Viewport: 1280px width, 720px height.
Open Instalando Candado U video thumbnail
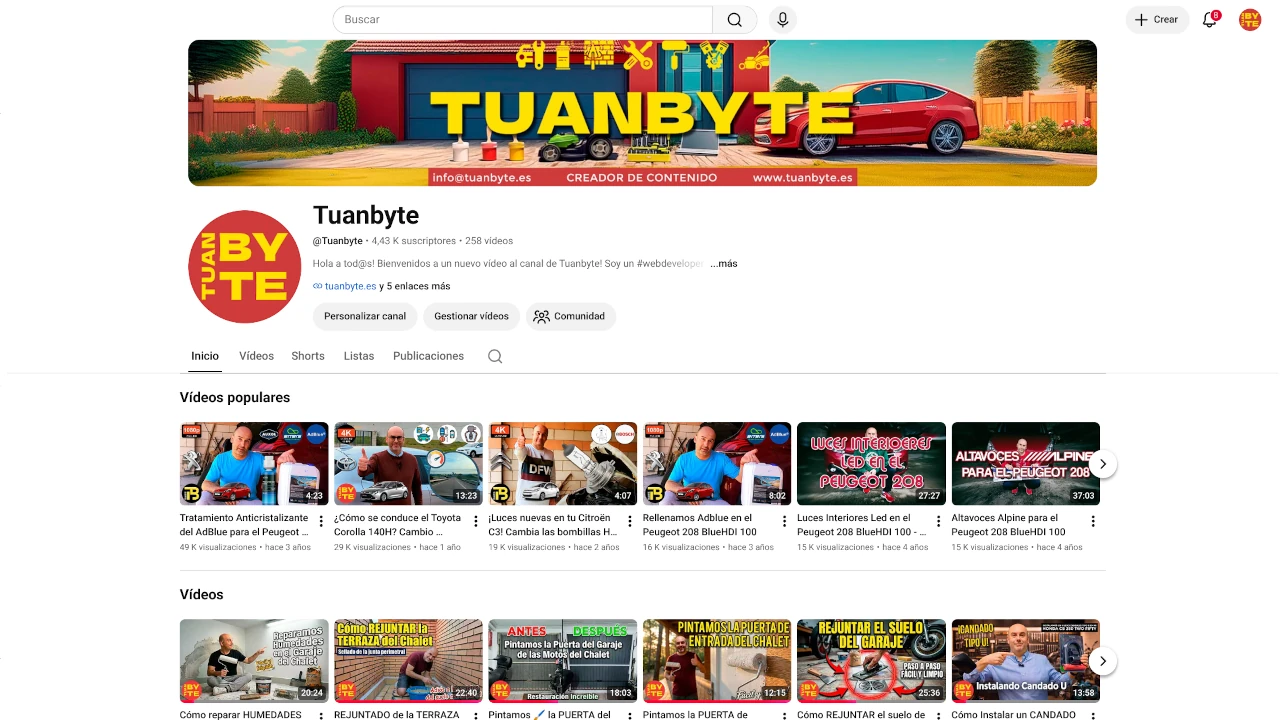[1025, 661]
